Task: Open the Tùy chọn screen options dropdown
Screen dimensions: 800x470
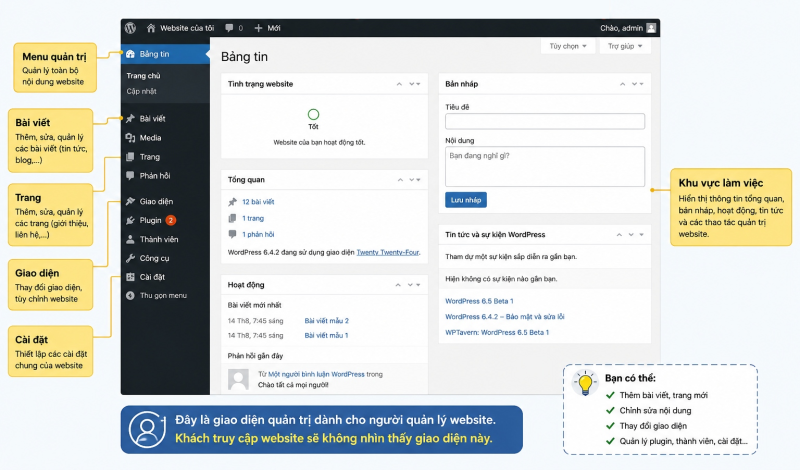Action: click(x=568, y=46)
